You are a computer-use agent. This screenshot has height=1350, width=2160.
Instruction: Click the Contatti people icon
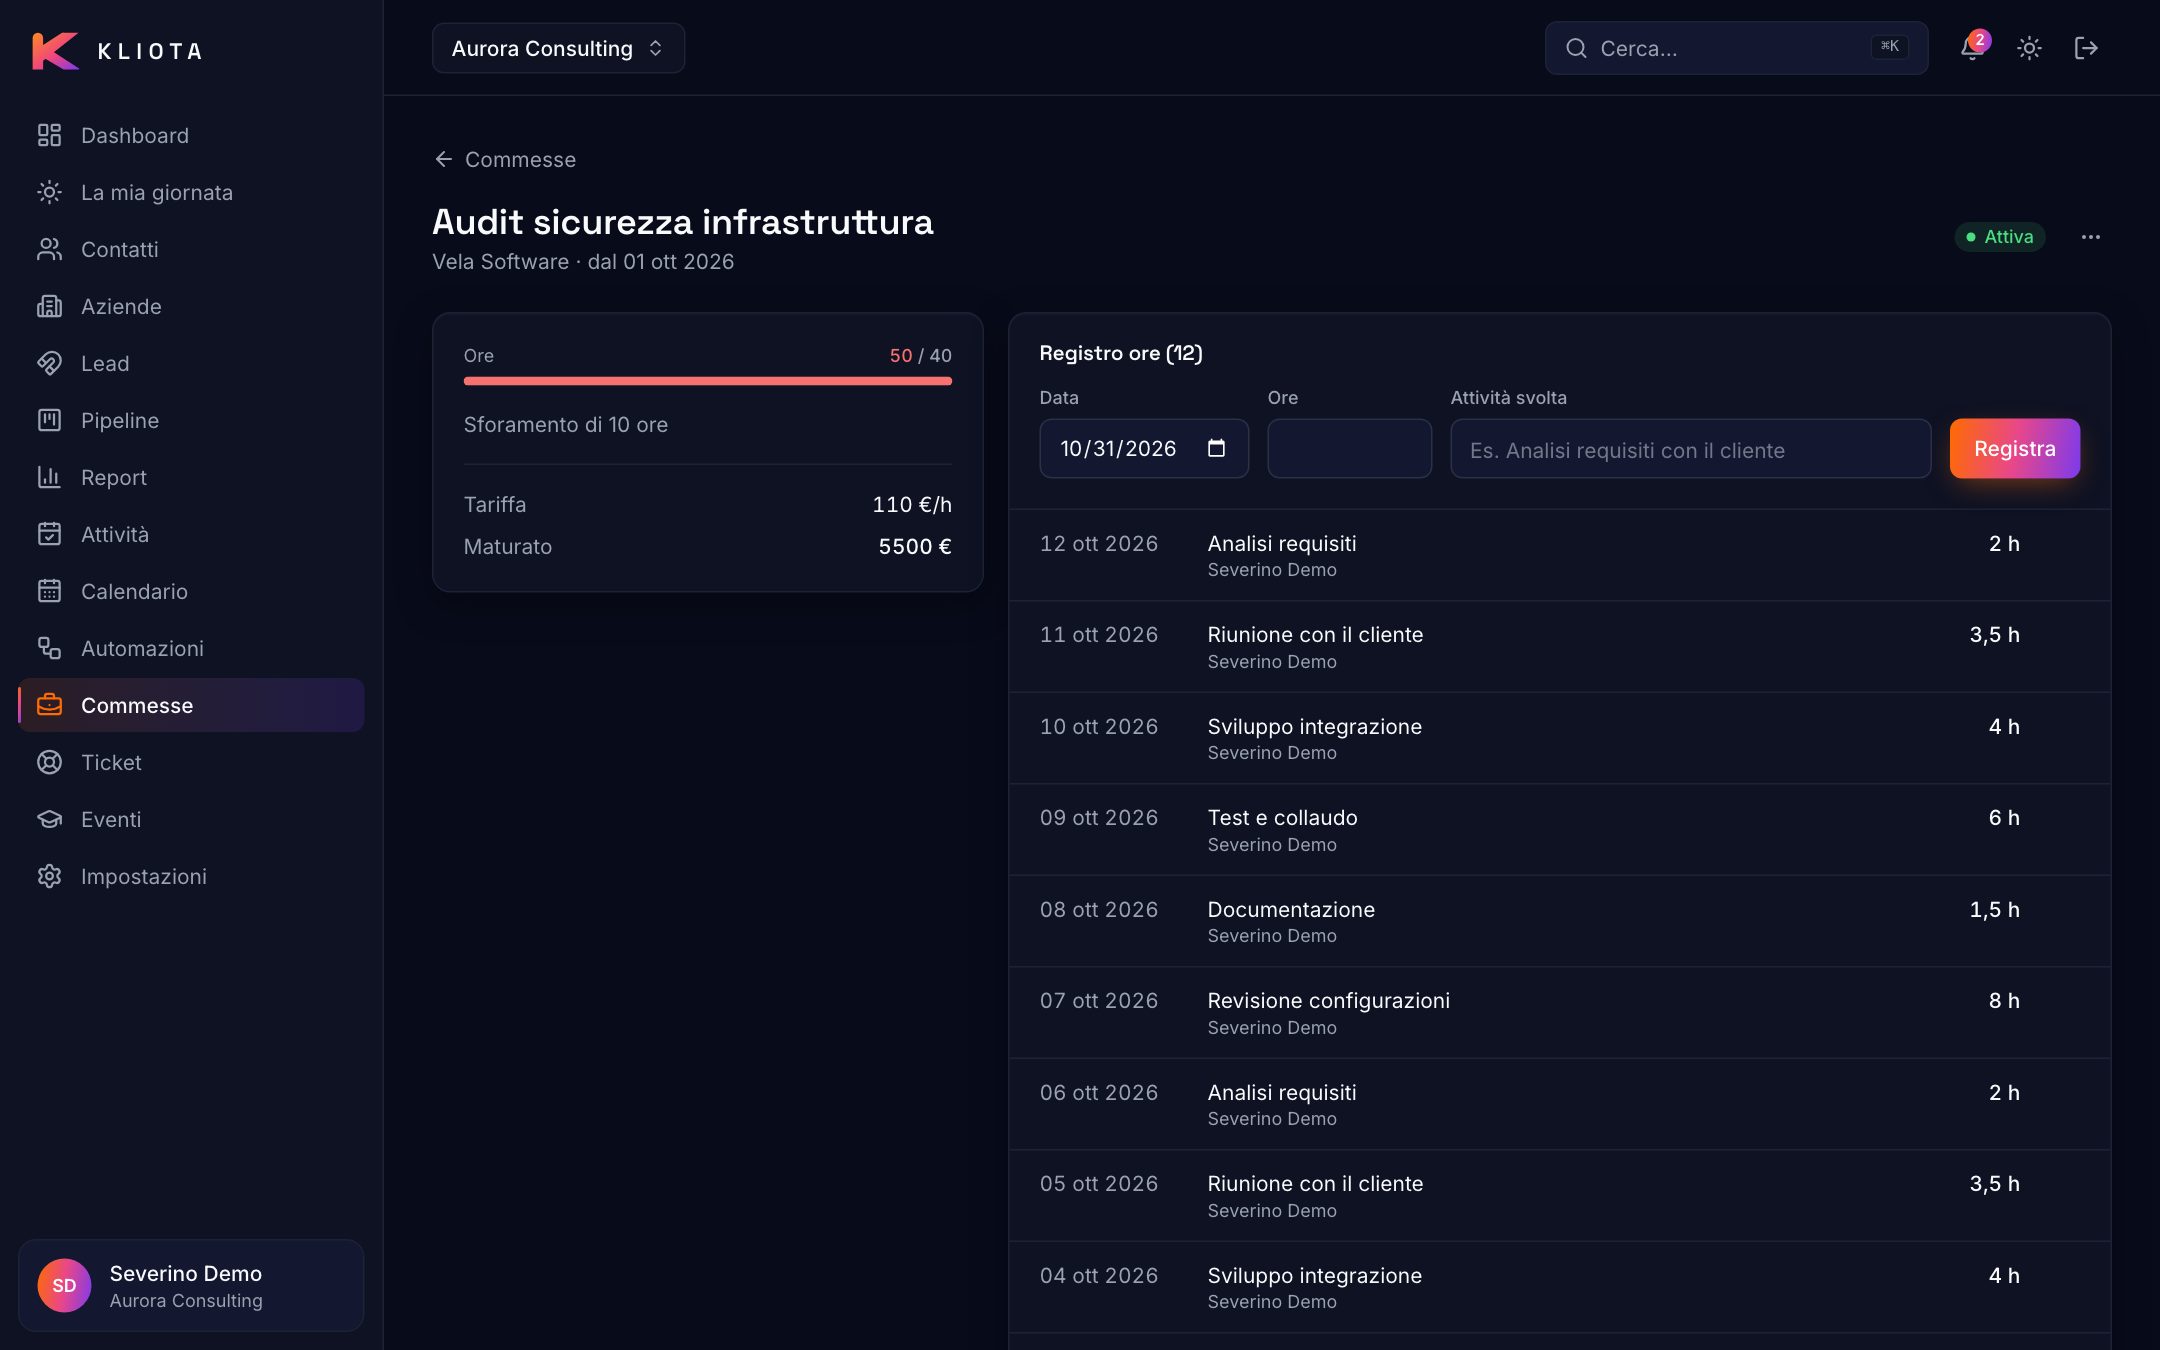coord(49,249)
